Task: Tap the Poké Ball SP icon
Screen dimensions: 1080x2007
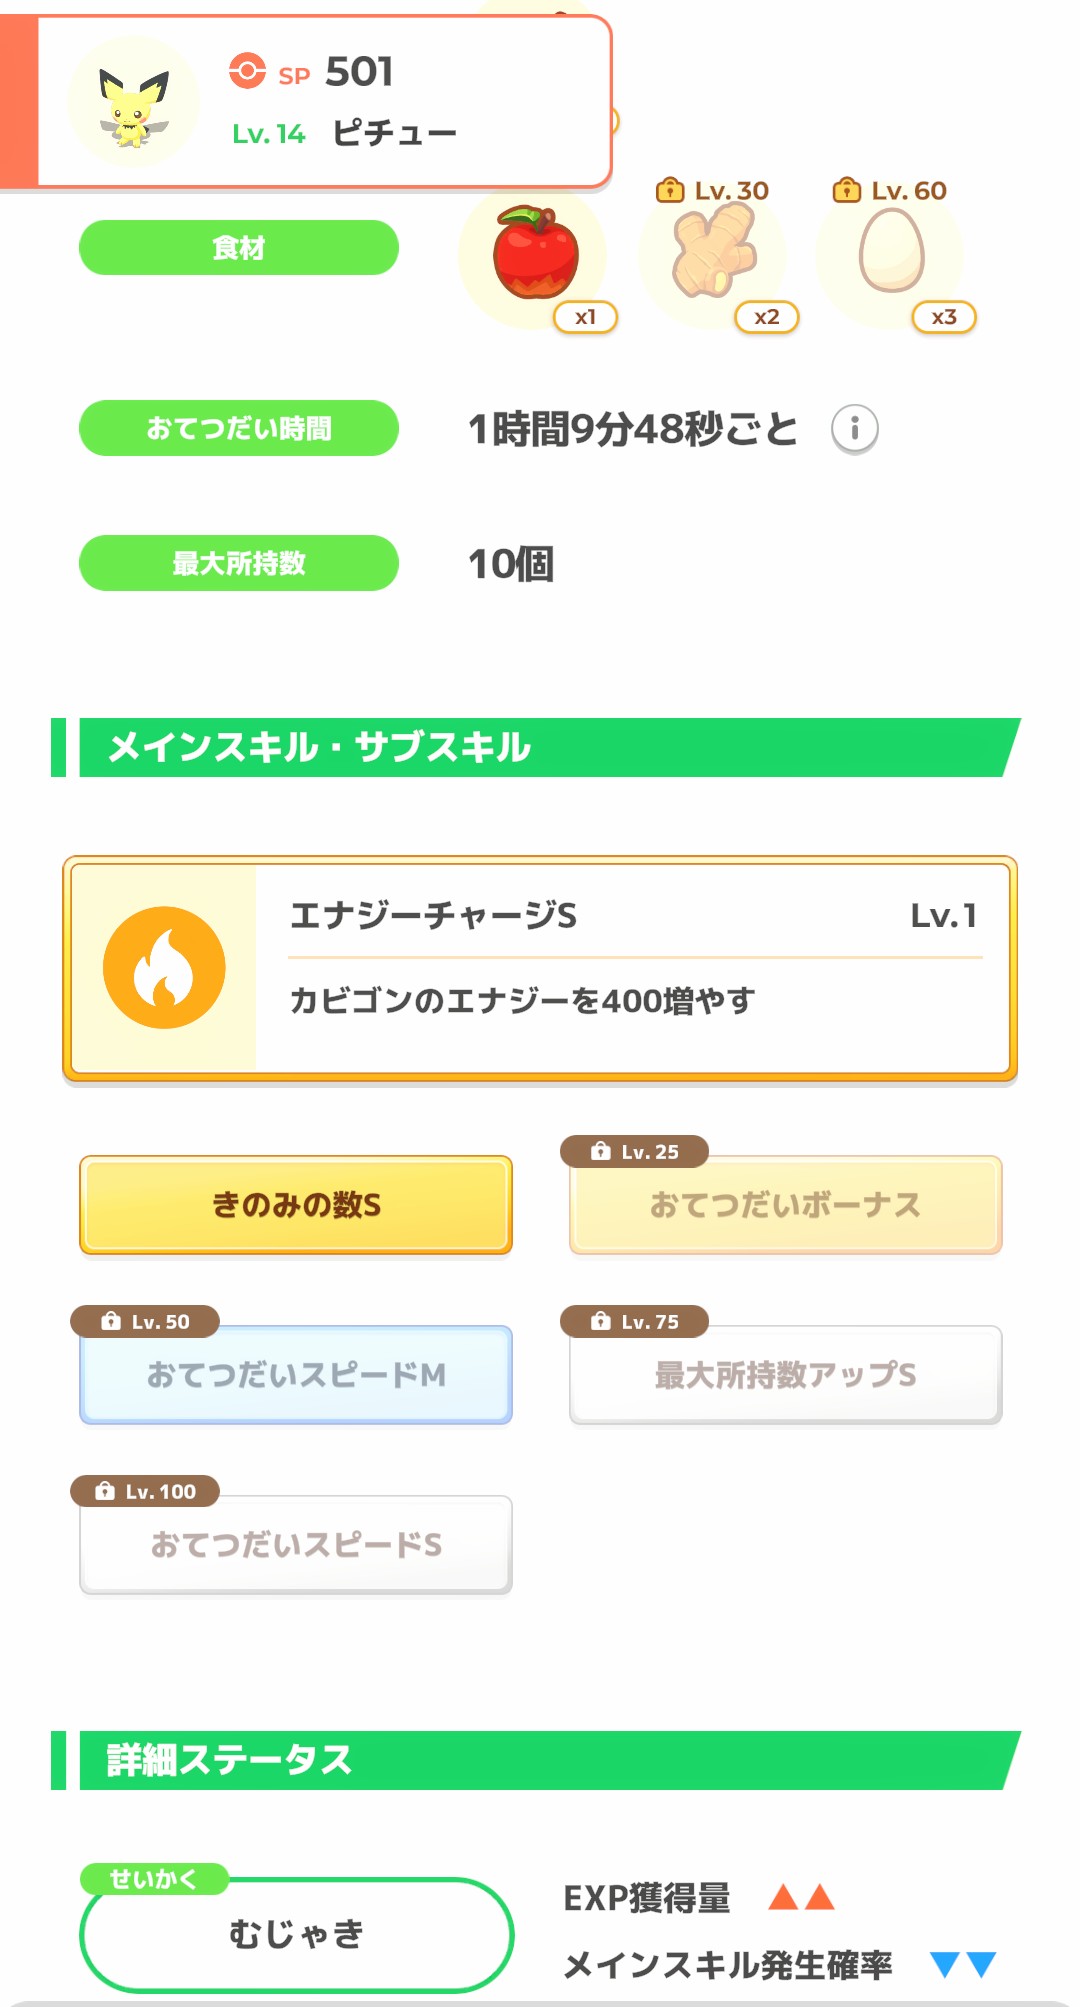Action: (247, 71)
